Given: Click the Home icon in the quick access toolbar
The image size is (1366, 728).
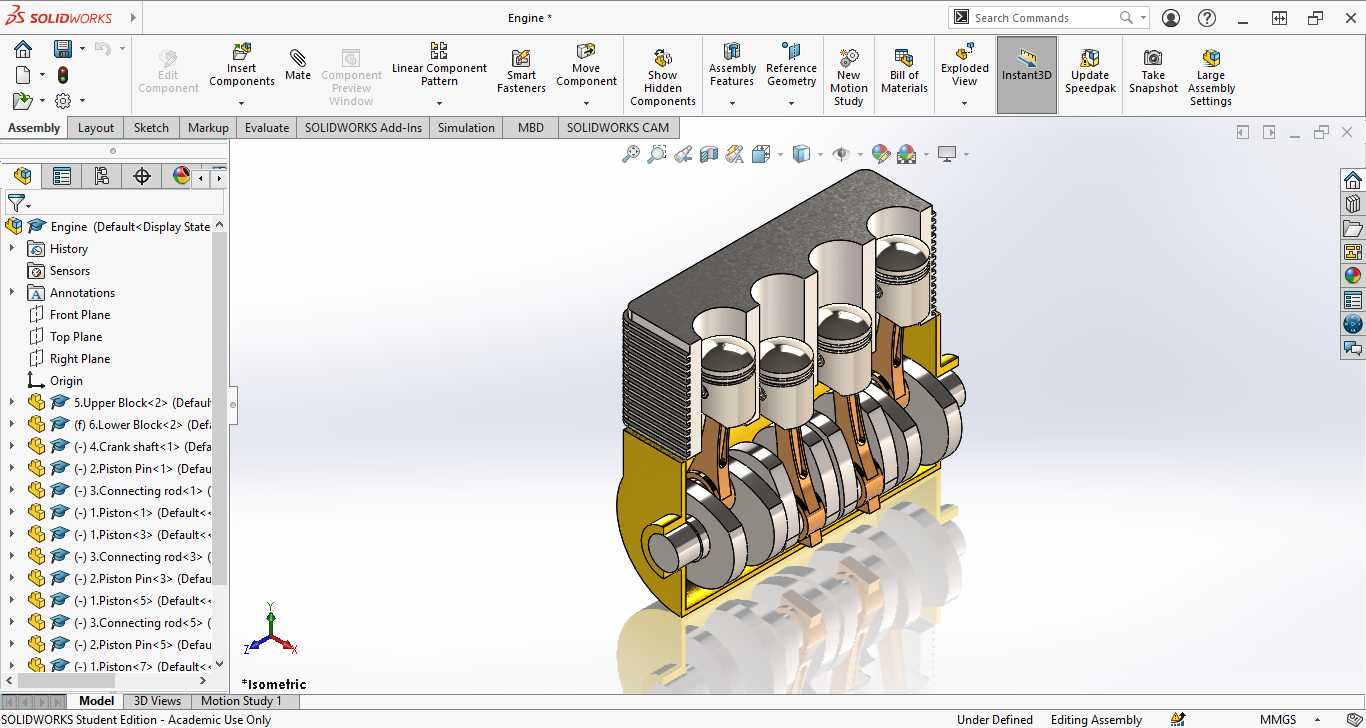Looking at the screenshot, I should pyautogui.click(x=23, y=49).
